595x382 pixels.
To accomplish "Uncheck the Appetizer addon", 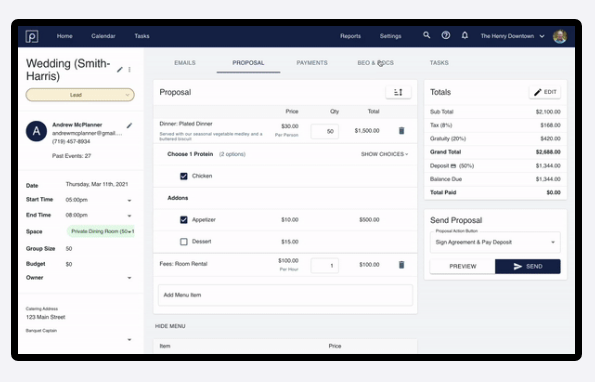I will click(184, 220).
